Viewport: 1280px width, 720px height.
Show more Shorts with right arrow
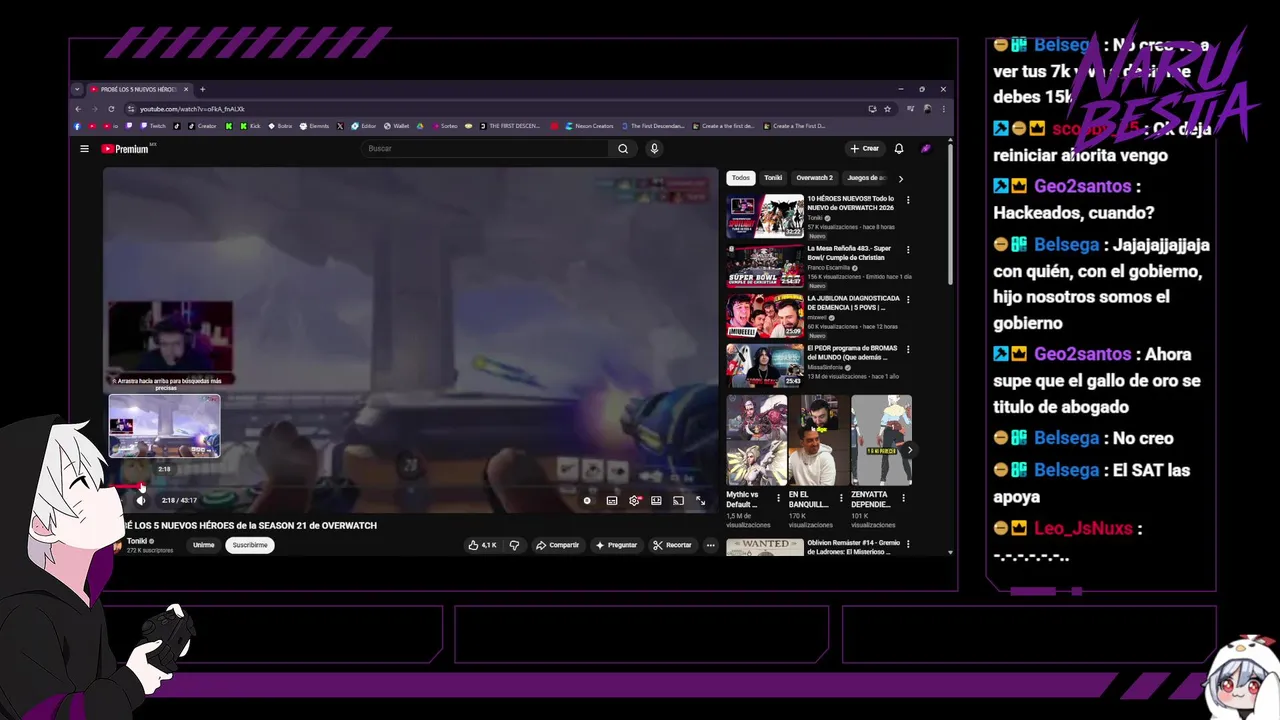pyautogui.click(x=909, y=450)
